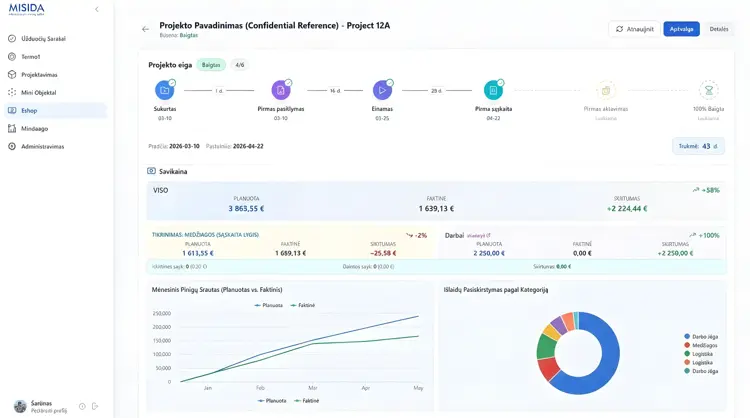Select the 100% Baigta hourglass icon
750x418 pixels.
pos(708,90)
